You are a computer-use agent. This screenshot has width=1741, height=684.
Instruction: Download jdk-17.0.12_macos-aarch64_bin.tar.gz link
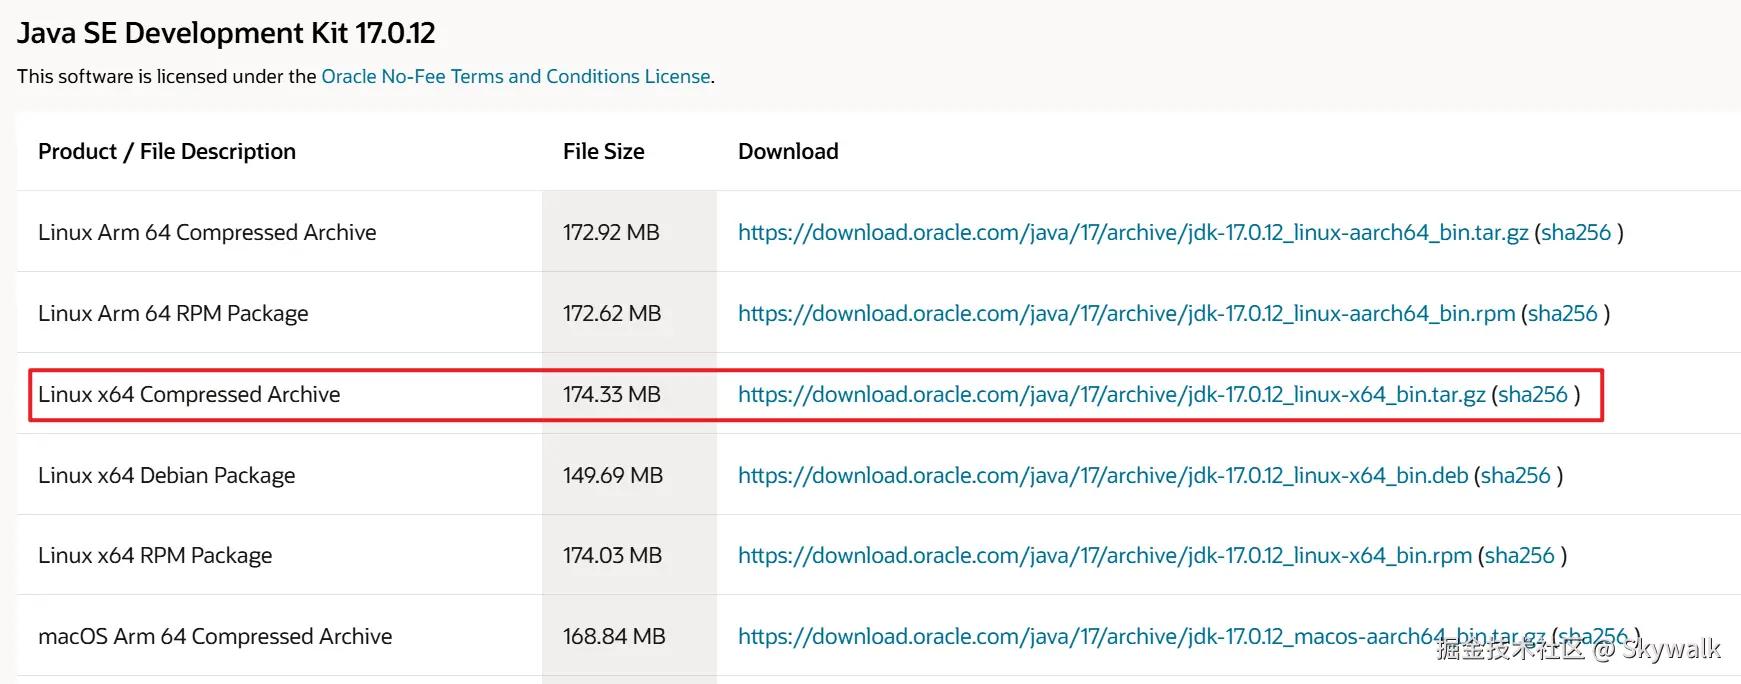click(x=1141, y=636)
